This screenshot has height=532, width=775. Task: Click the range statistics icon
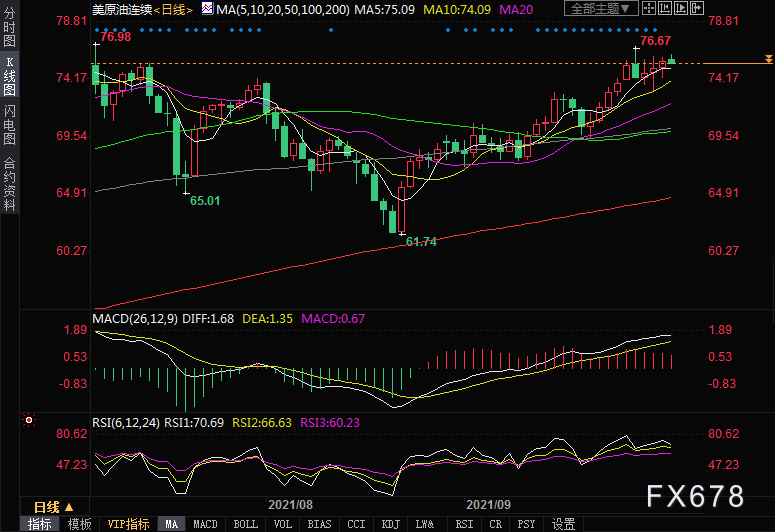click(x=665, y=8)
